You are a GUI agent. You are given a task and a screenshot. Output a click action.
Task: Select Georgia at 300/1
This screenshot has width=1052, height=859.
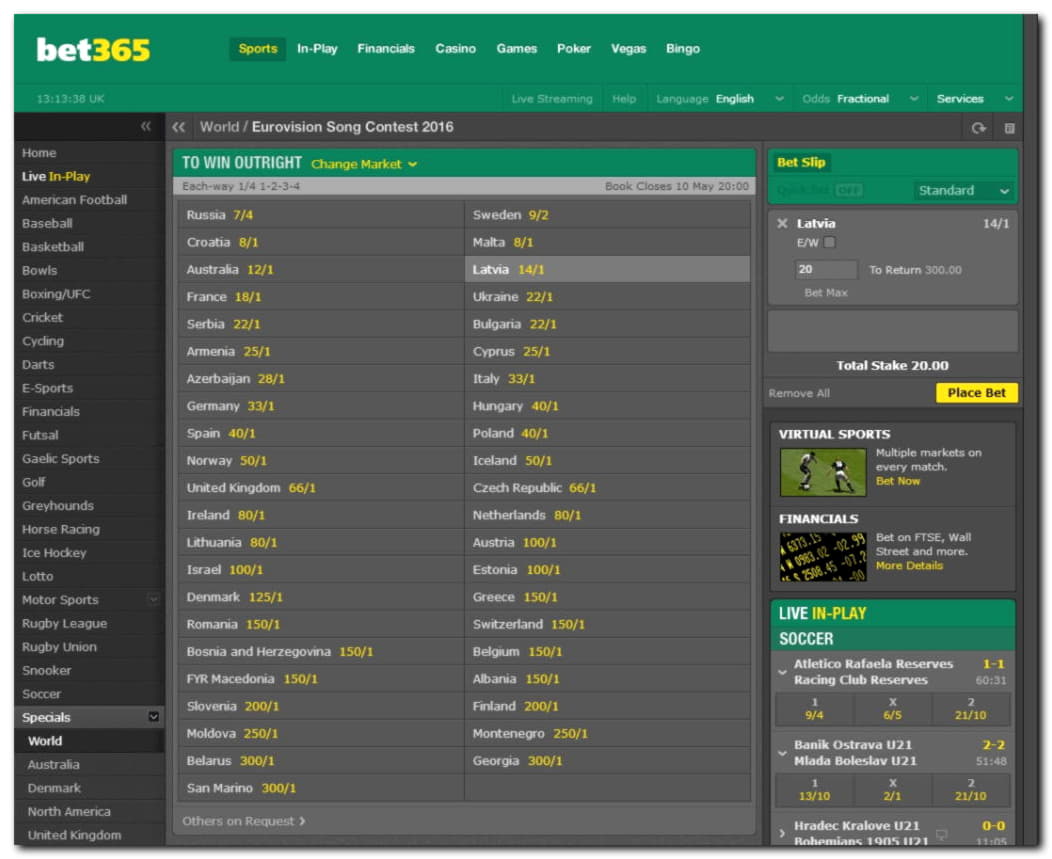[607, 761]
